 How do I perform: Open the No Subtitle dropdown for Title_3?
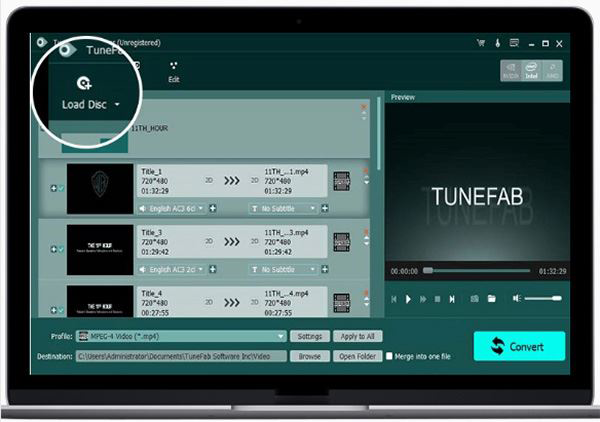tap(283, 270)
